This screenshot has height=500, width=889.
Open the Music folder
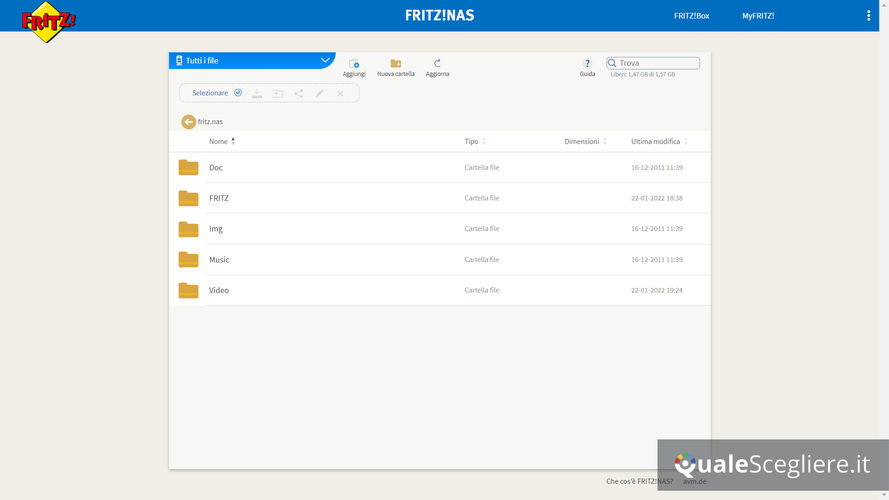coord(219,260)
